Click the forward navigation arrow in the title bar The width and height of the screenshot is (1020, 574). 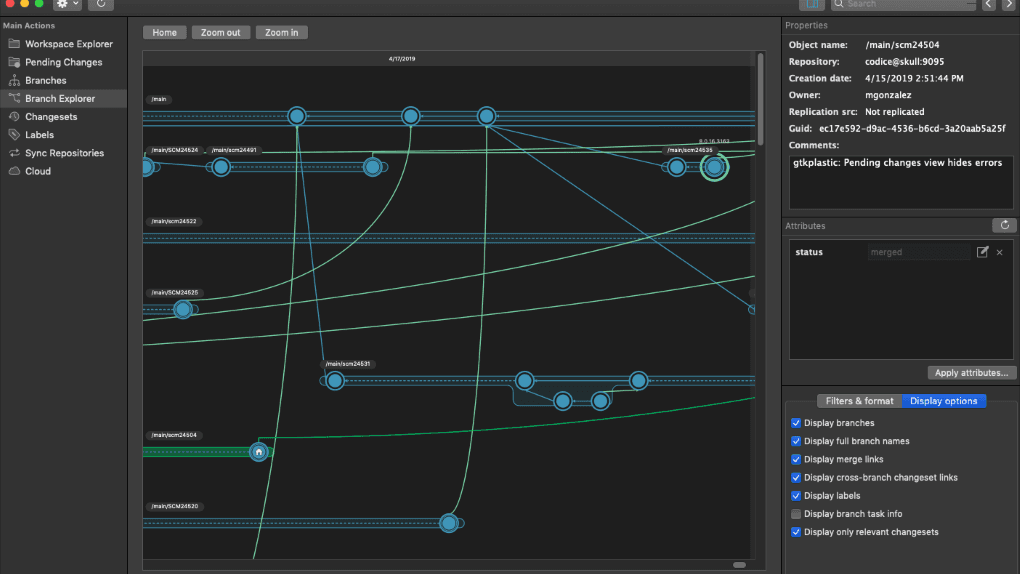[x=1009, y=4]
